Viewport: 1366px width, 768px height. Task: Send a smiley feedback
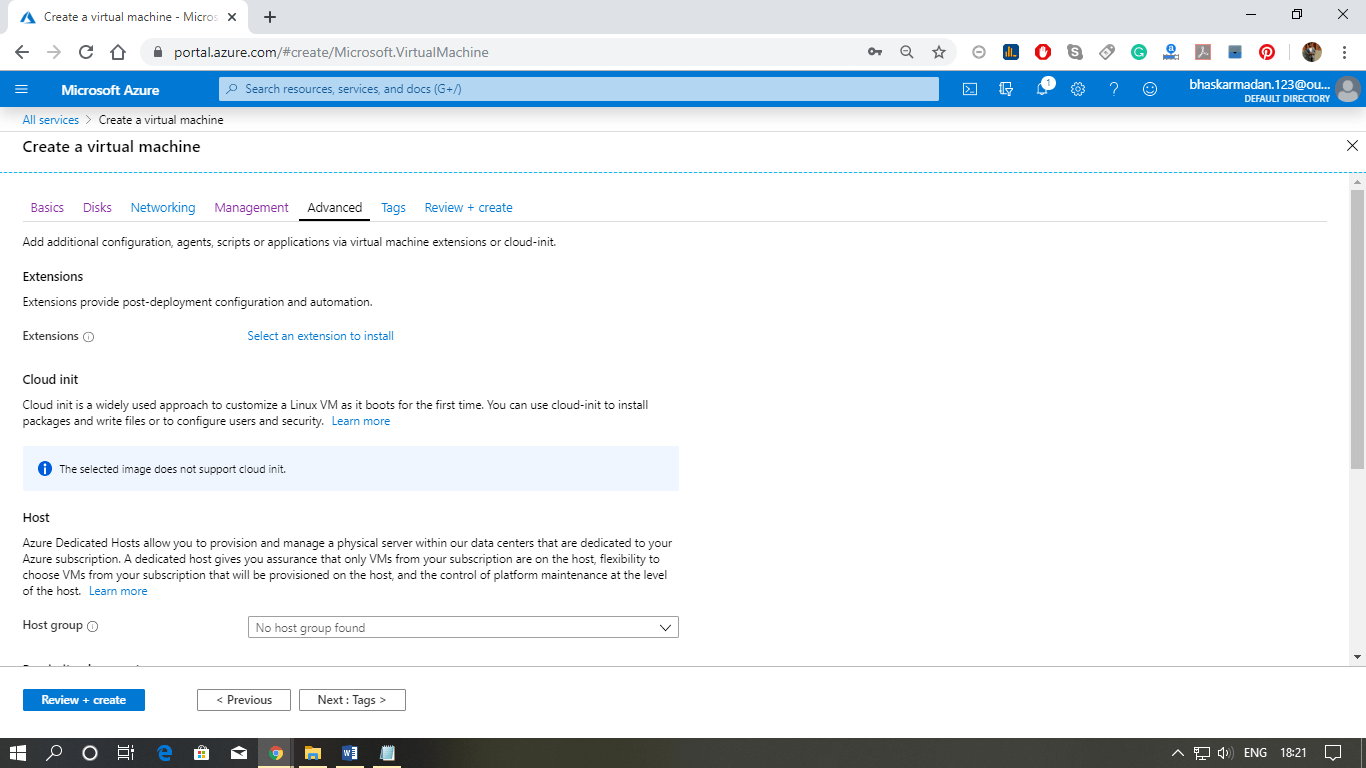tap(1150, 88)
